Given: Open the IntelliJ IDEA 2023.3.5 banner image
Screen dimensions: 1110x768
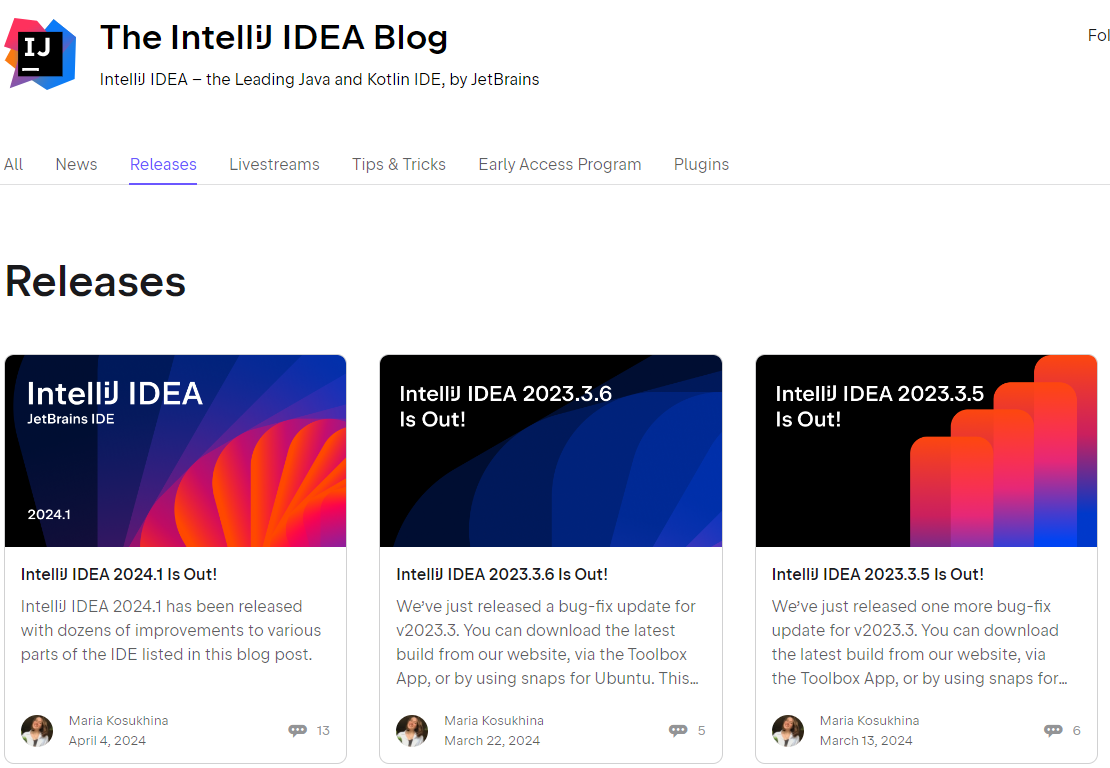Looking at the screenshot, I should click(926, 451).
